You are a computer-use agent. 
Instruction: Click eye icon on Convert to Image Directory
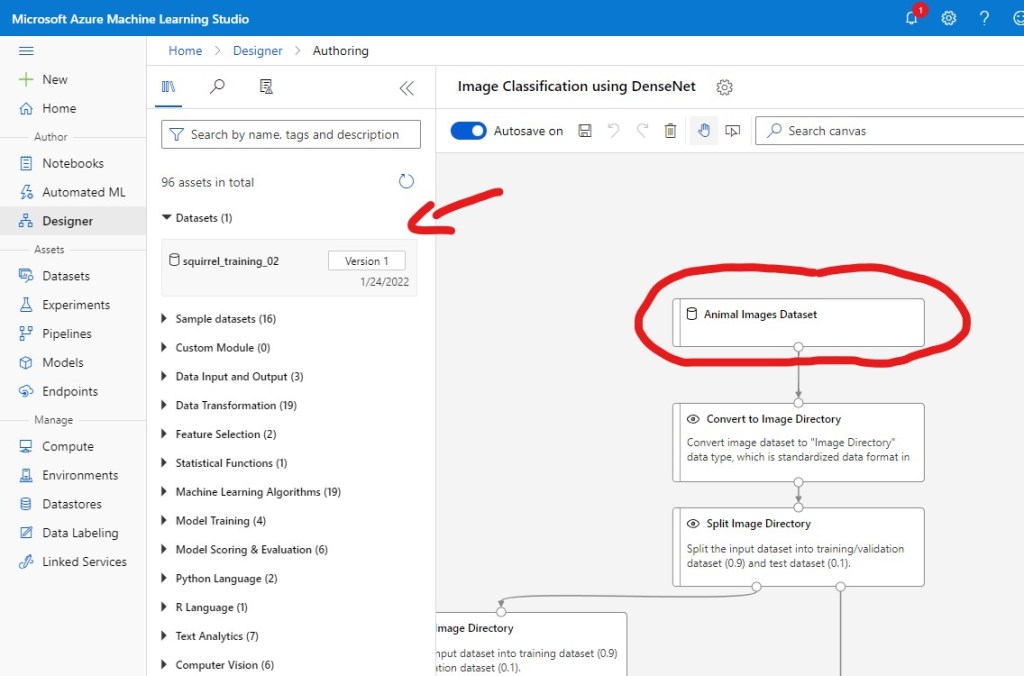693,419
